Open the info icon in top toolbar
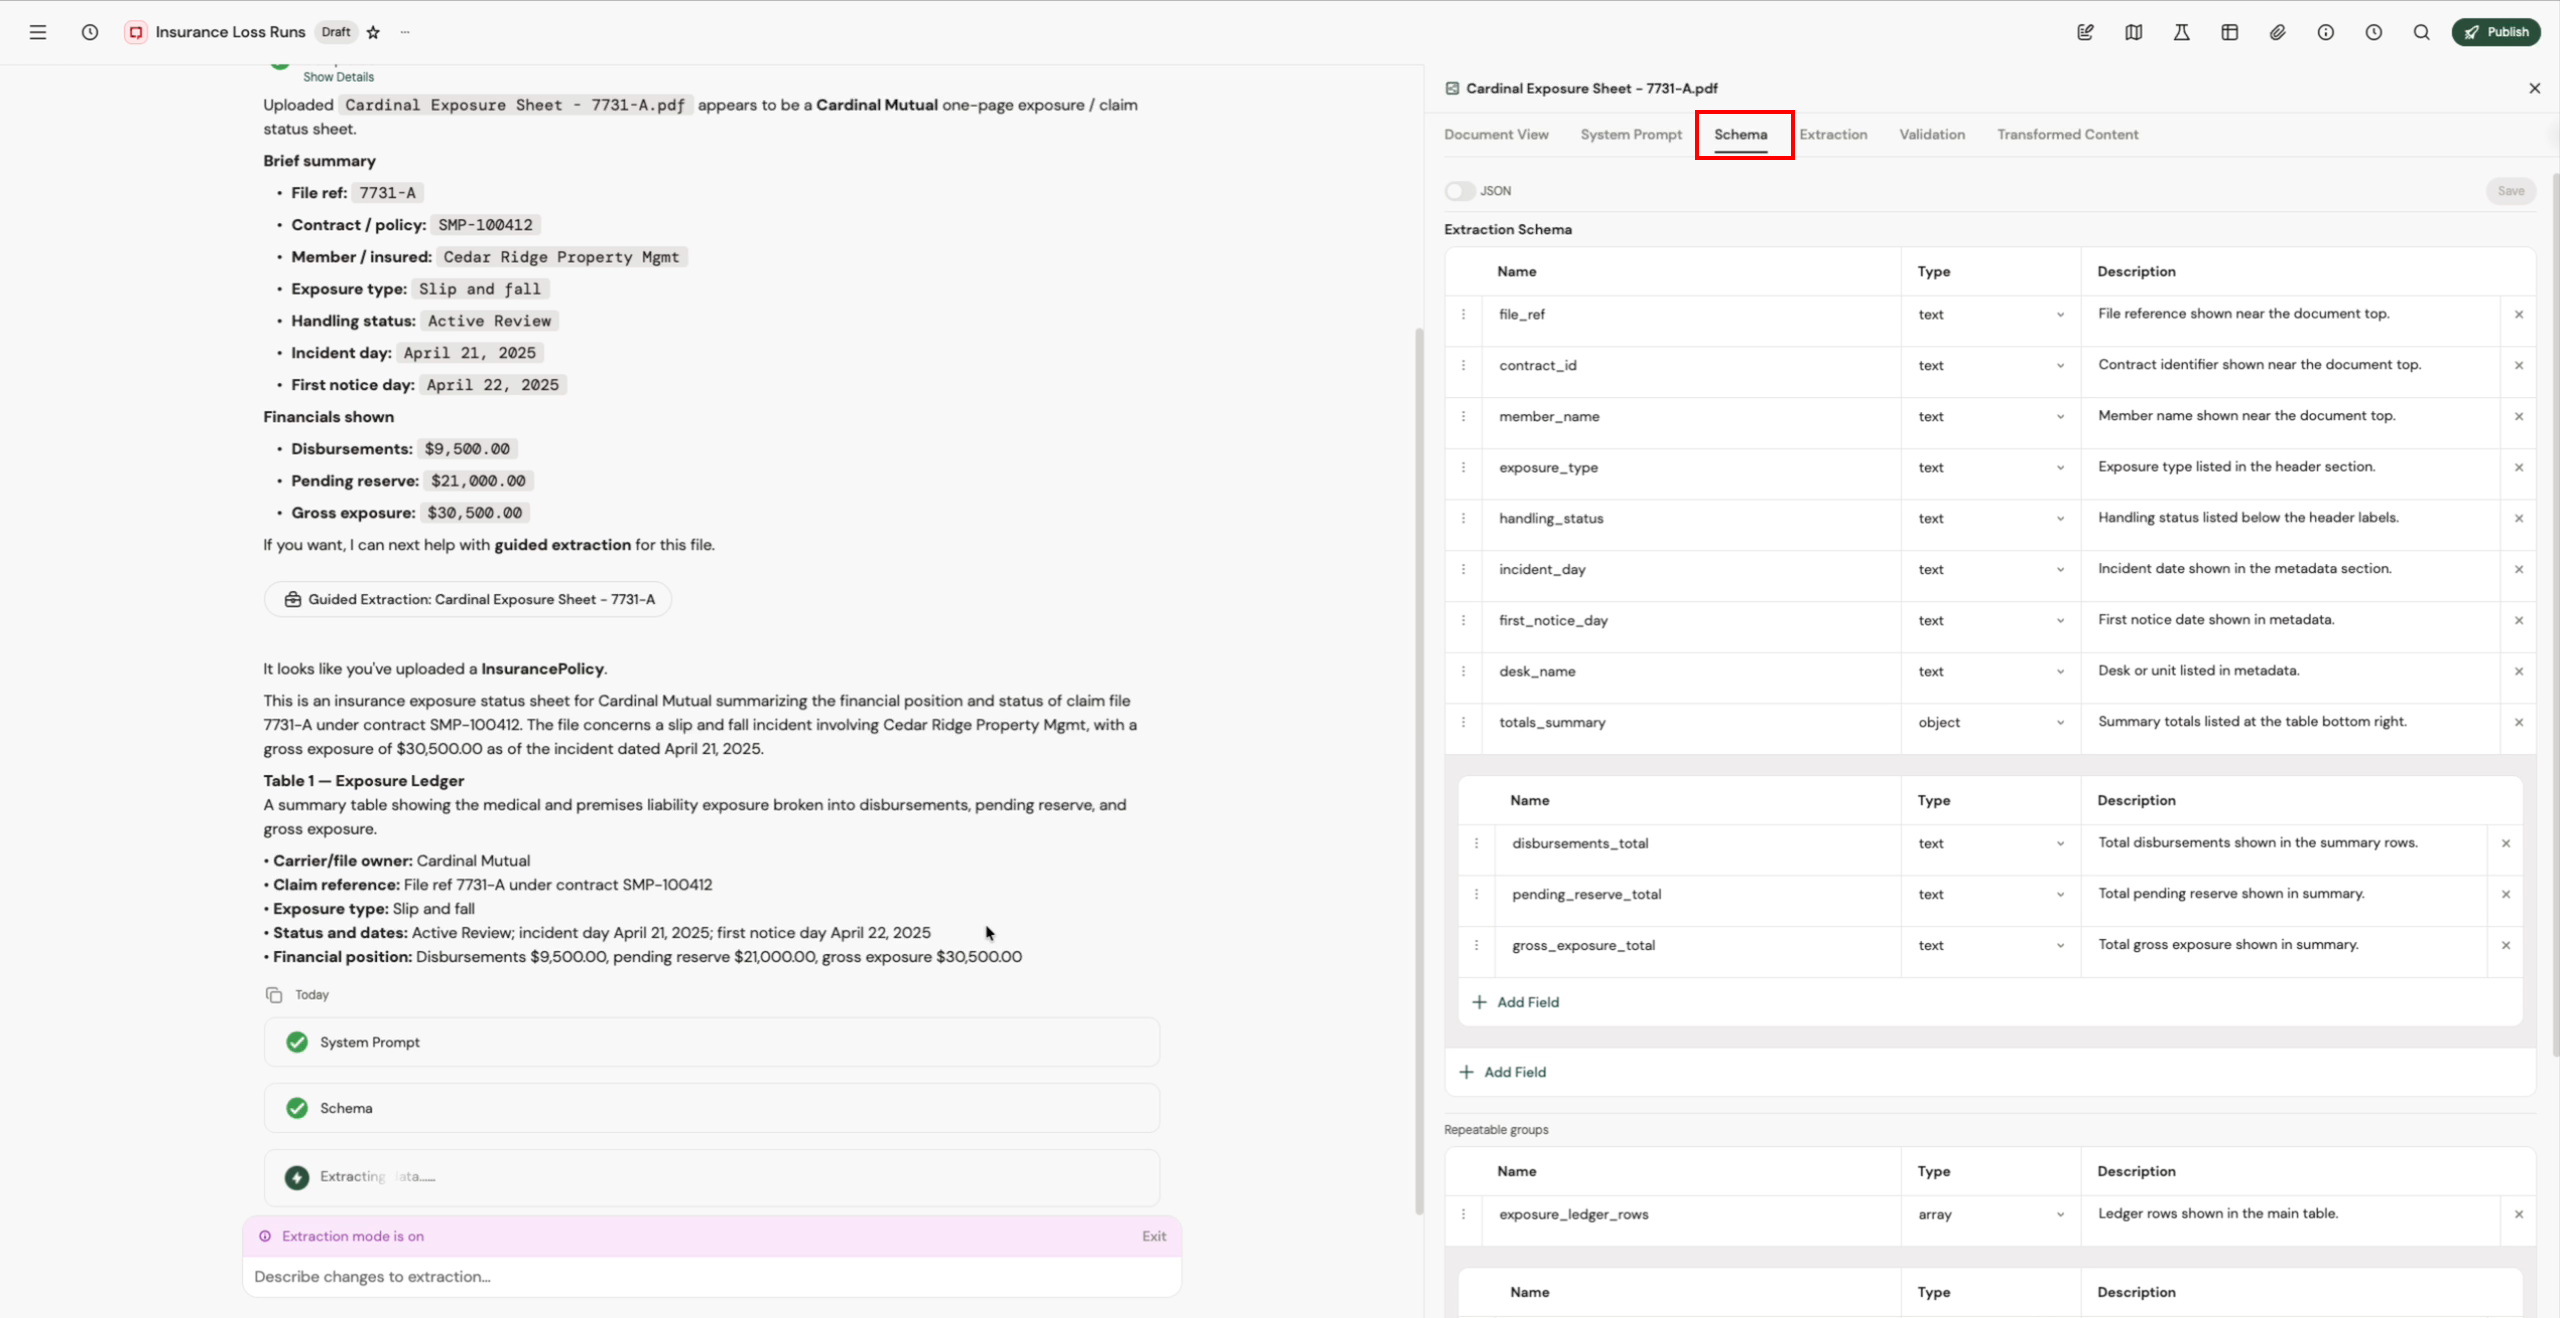The image size is (2560, 1318). (x=2325, y=32)
